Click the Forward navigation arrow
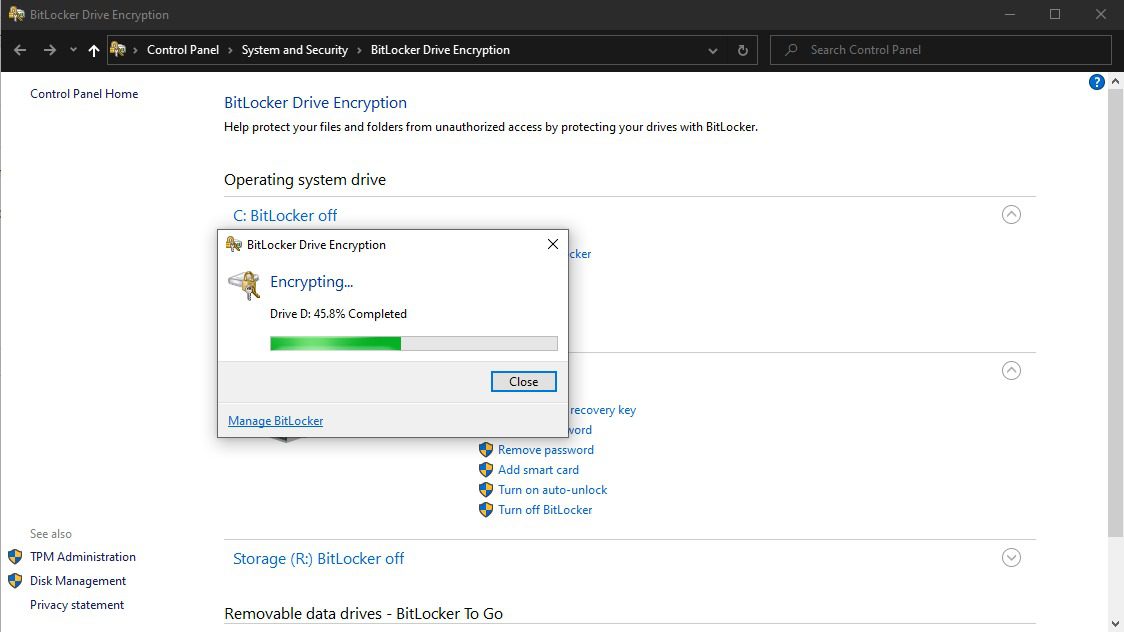The height and width of the screenshot is (632, 1124). point(50,50)
